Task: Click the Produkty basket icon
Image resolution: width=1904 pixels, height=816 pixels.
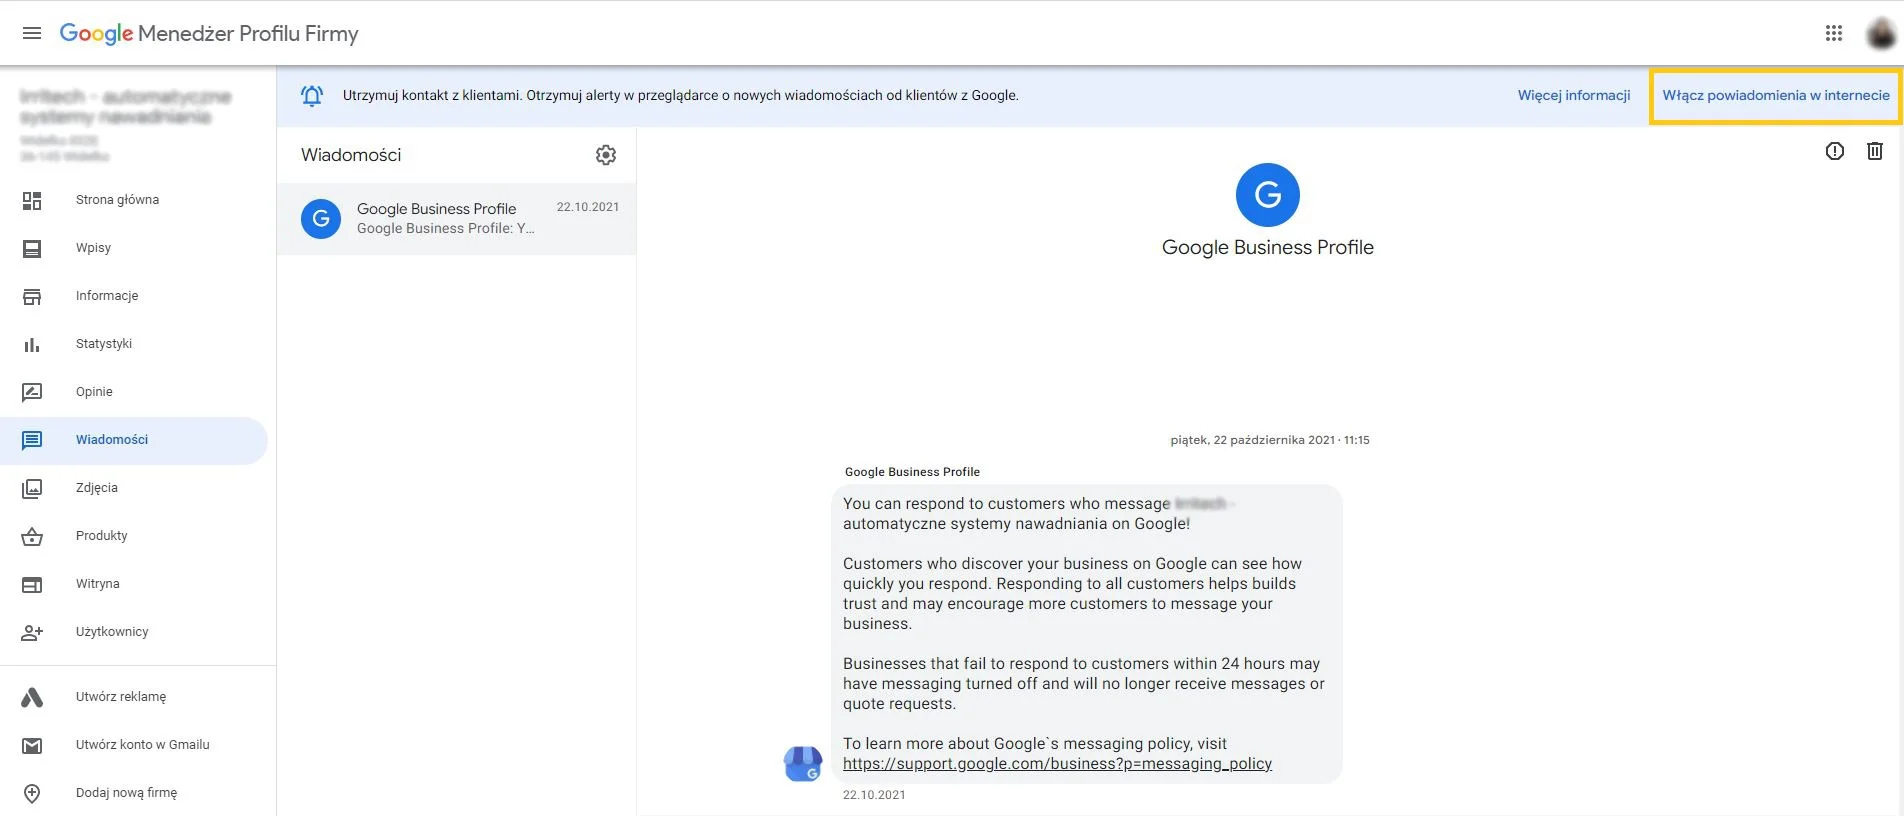Action: click(x=32, y=537)
